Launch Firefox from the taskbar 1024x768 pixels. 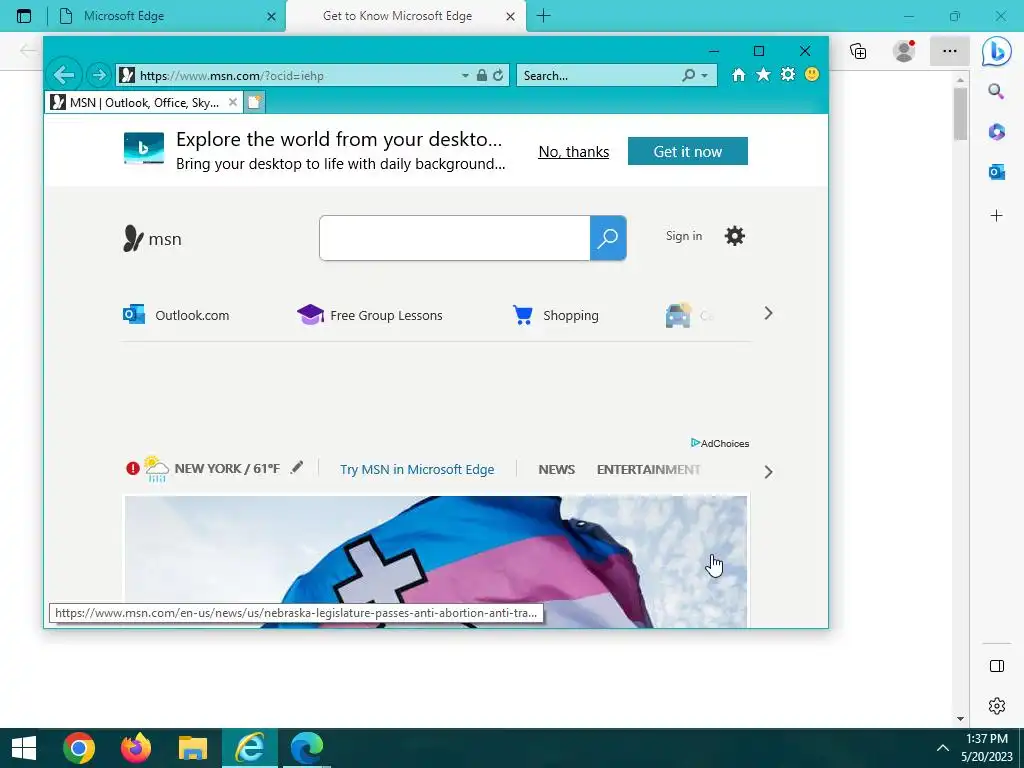[x=136, y=748]
